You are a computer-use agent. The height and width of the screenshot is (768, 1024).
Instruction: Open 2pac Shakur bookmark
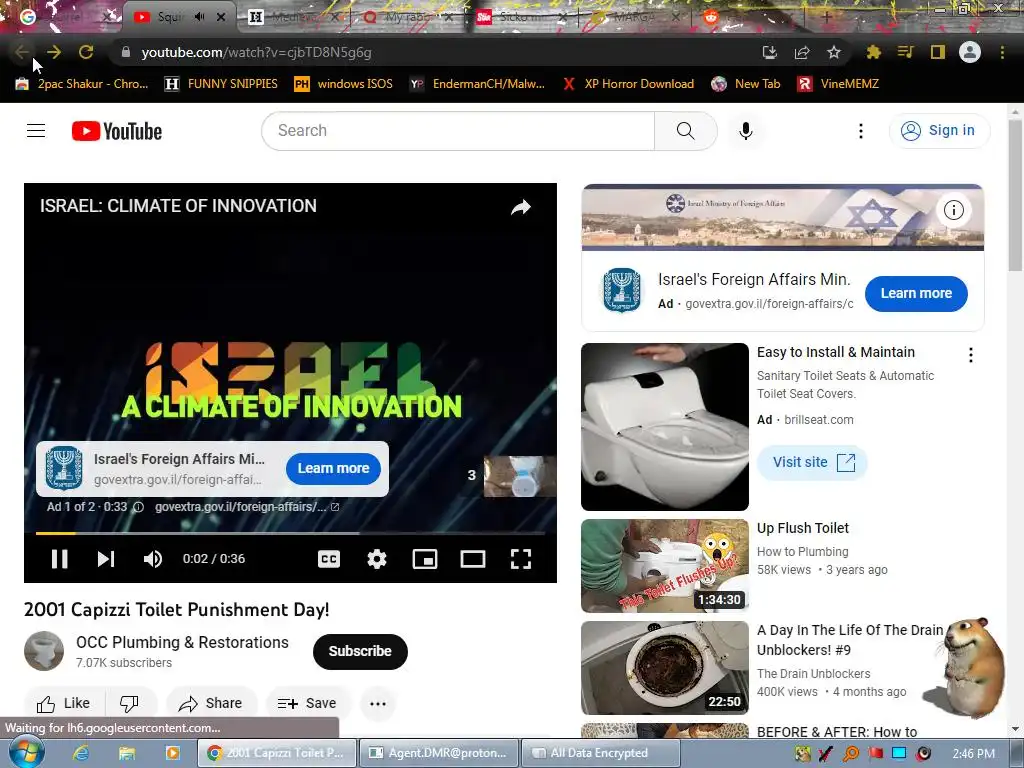point(82,84)
